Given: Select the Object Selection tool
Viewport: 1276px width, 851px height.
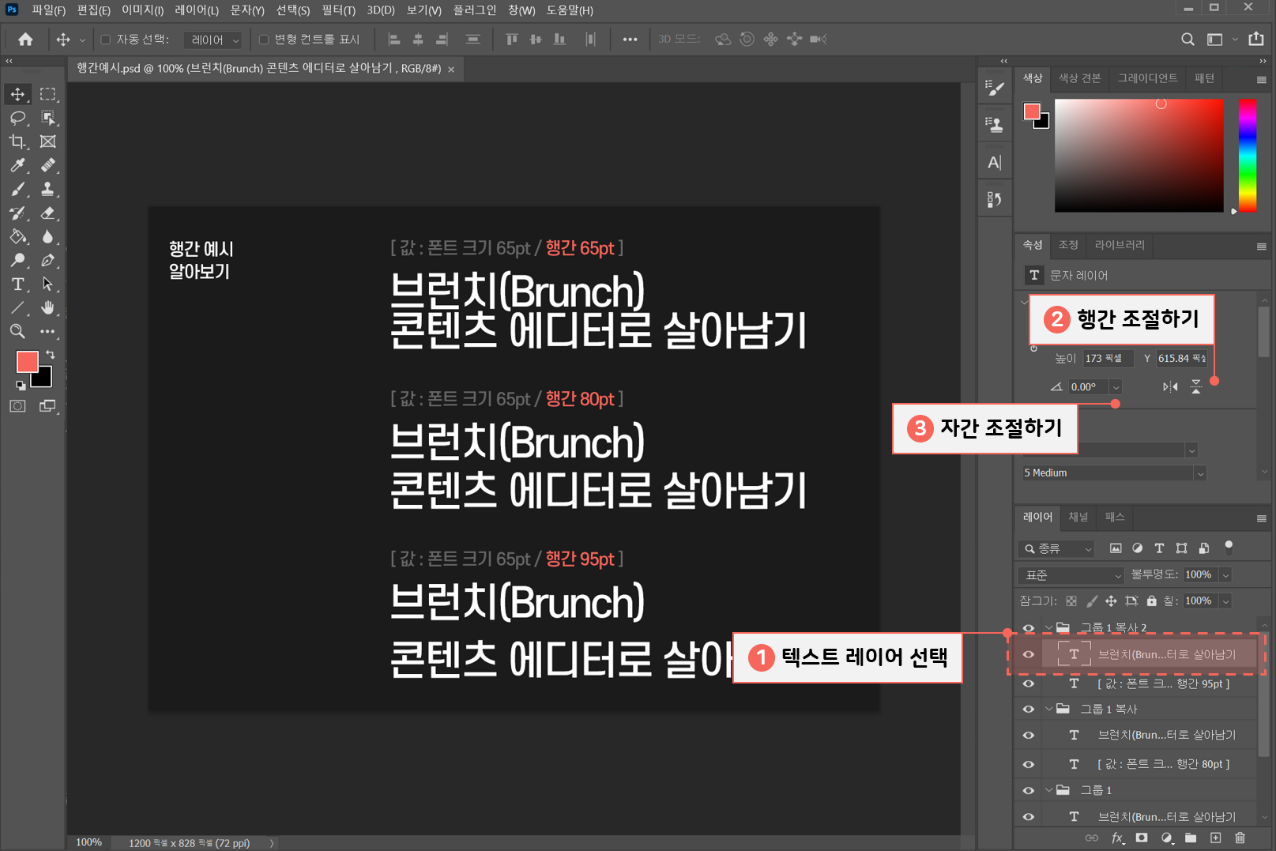Looking at the screenshot, I should [x=48, y=118].
